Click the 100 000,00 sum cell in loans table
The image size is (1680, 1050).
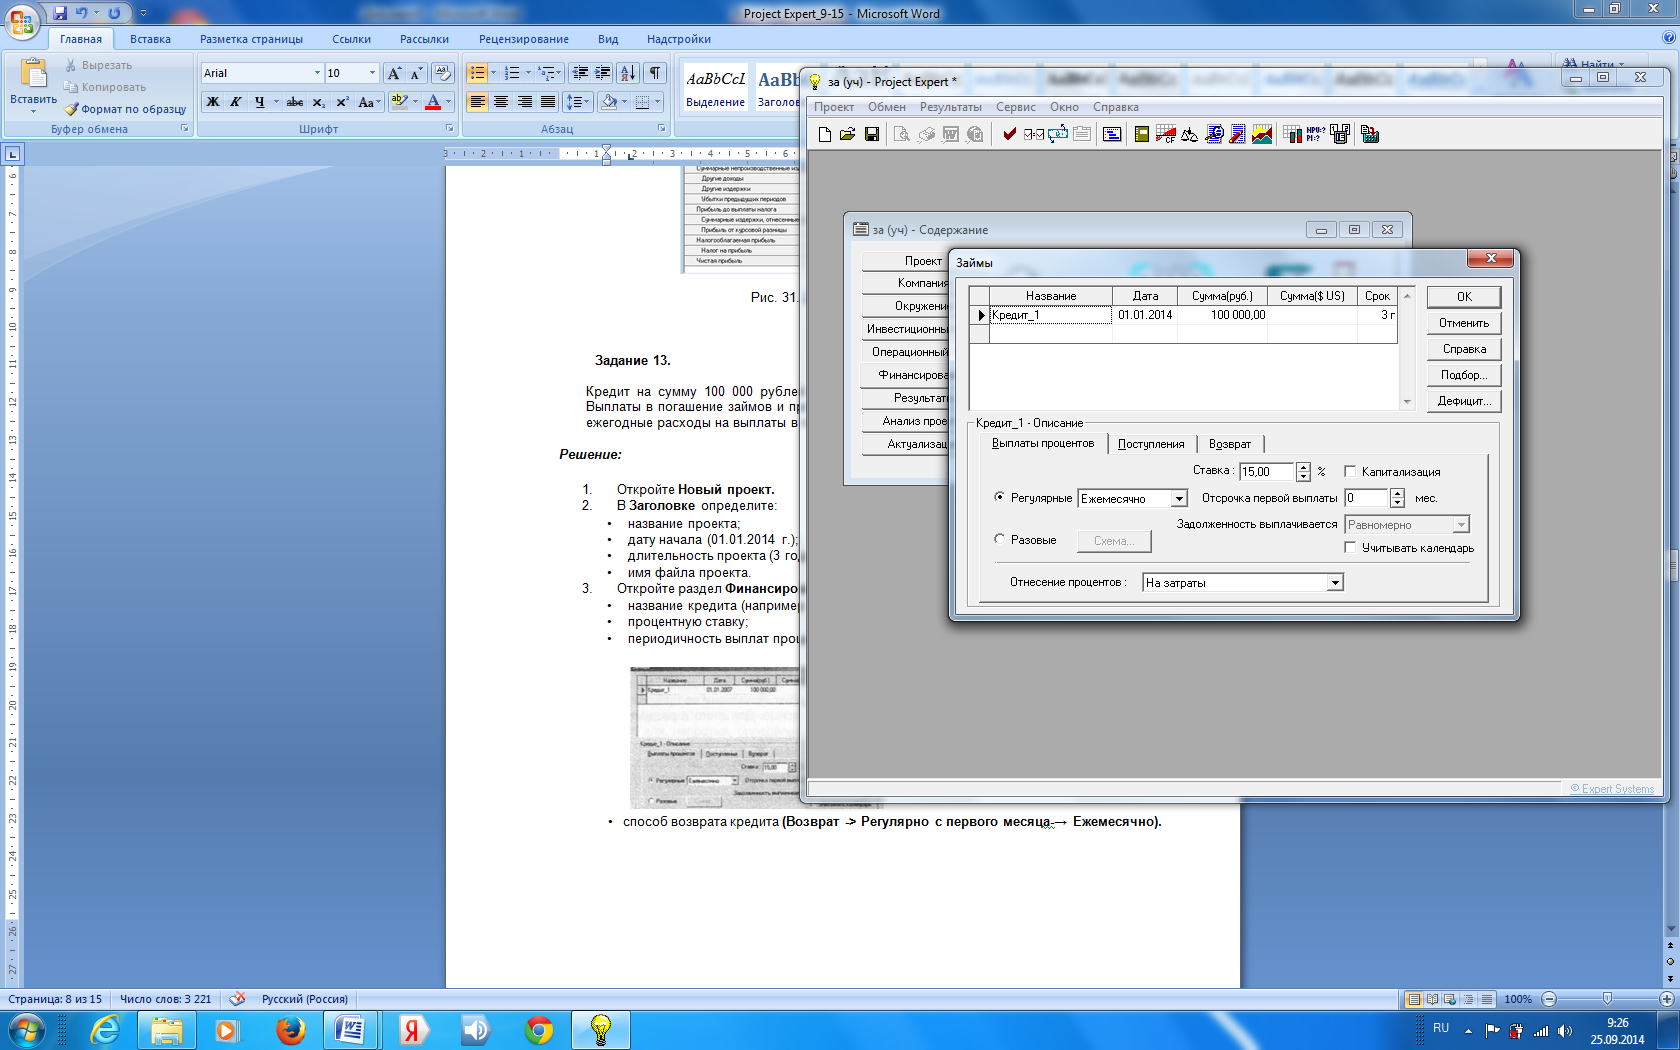1222,315
